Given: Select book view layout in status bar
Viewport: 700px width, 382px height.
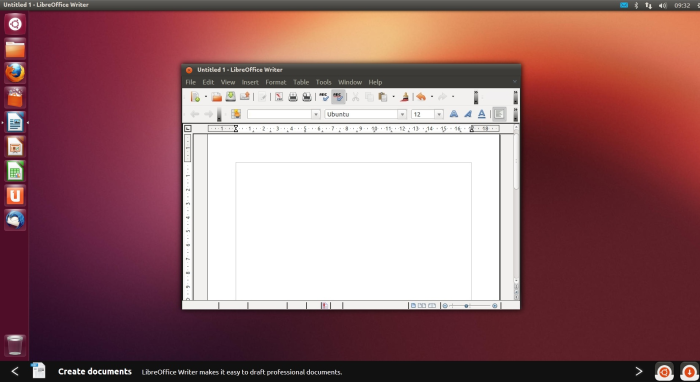Looking at the screenshot, I should 432,306.
